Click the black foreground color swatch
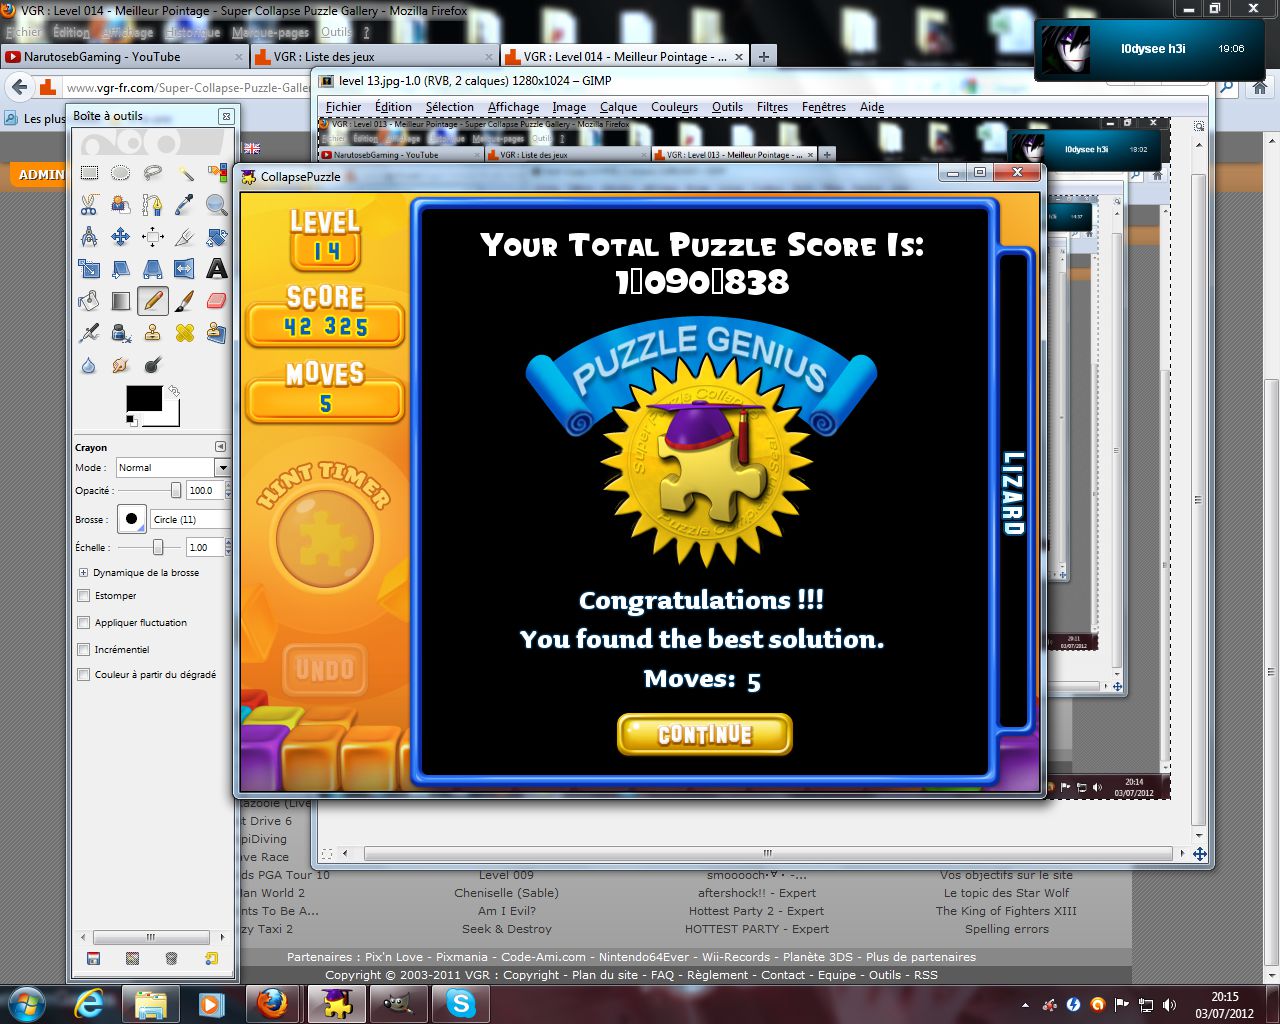 point(143,398)
